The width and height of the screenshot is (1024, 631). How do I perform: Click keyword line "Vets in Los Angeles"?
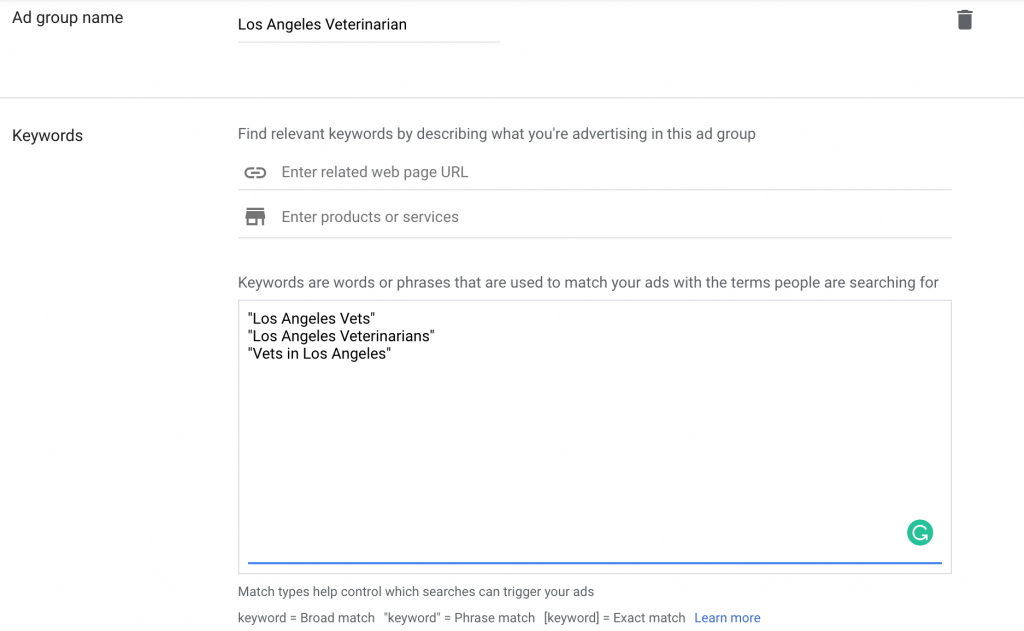click(319, 354)
